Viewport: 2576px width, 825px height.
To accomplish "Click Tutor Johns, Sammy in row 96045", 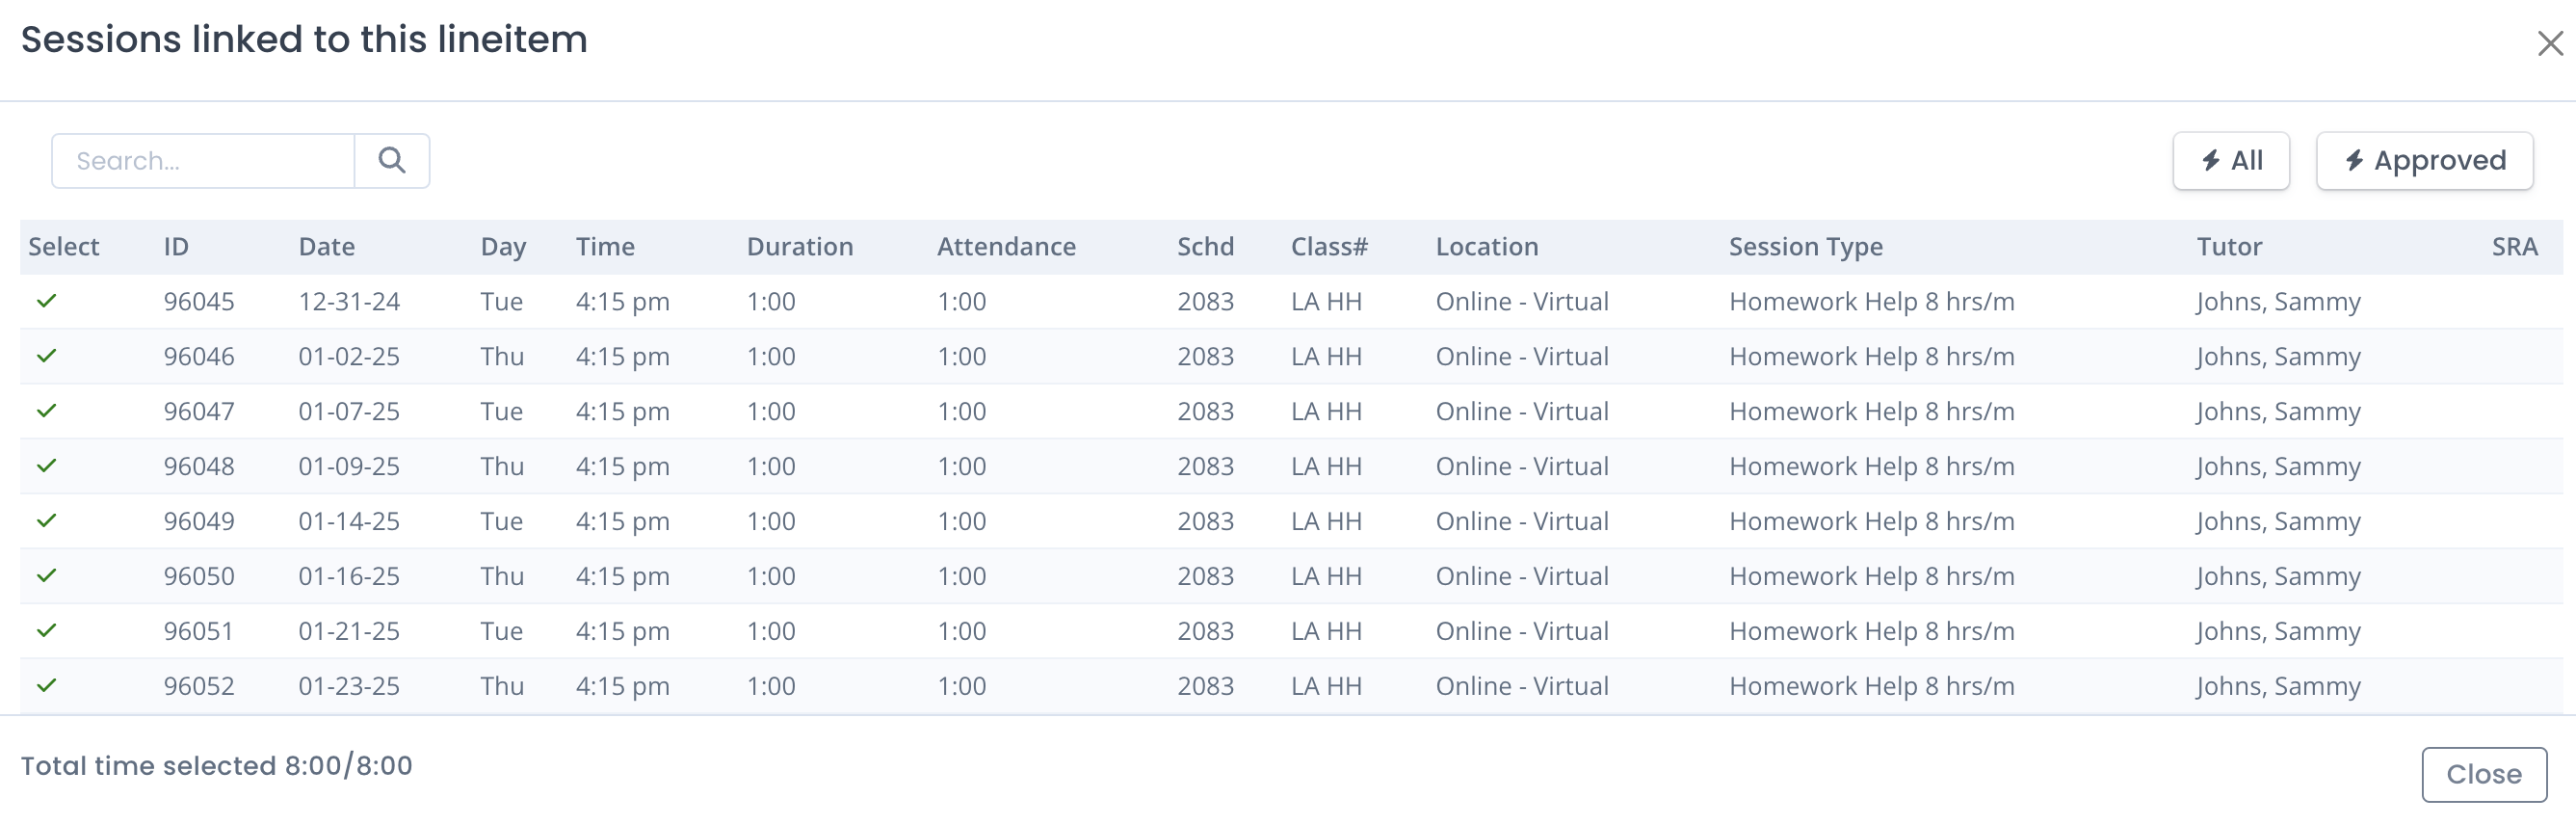I will tap(2278, 302).
